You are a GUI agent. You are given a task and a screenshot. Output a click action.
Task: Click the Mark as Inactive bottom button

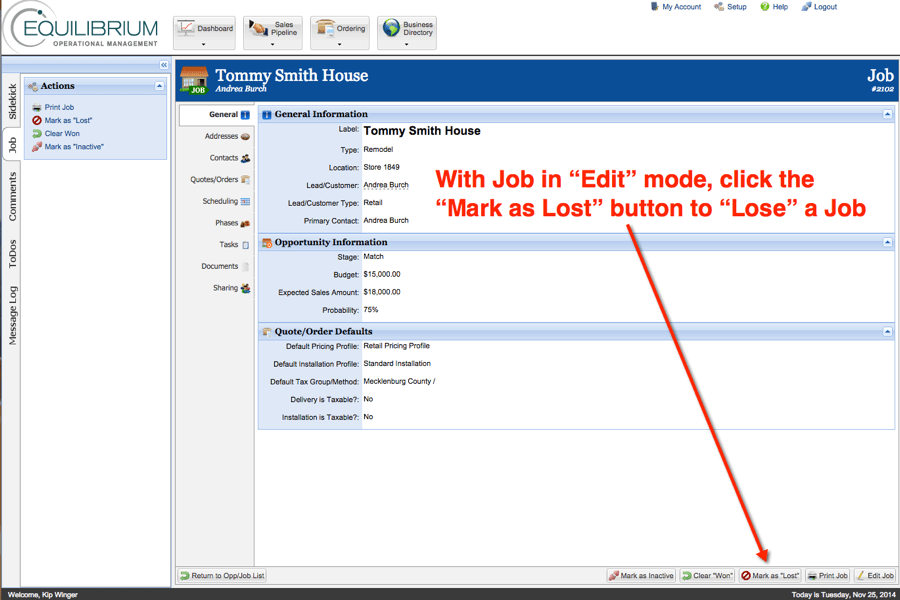point(641,575)
